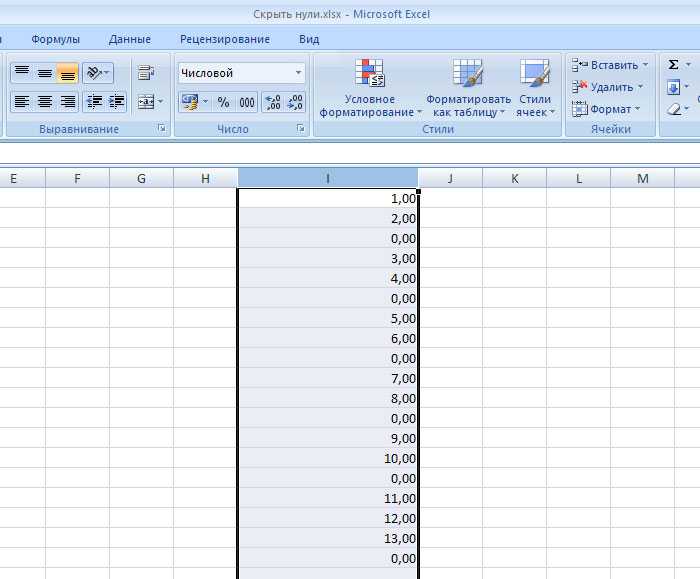The image size is (700, 579).
Task: Open the Числовой number format combo box
Action: [x=242, y=73]
